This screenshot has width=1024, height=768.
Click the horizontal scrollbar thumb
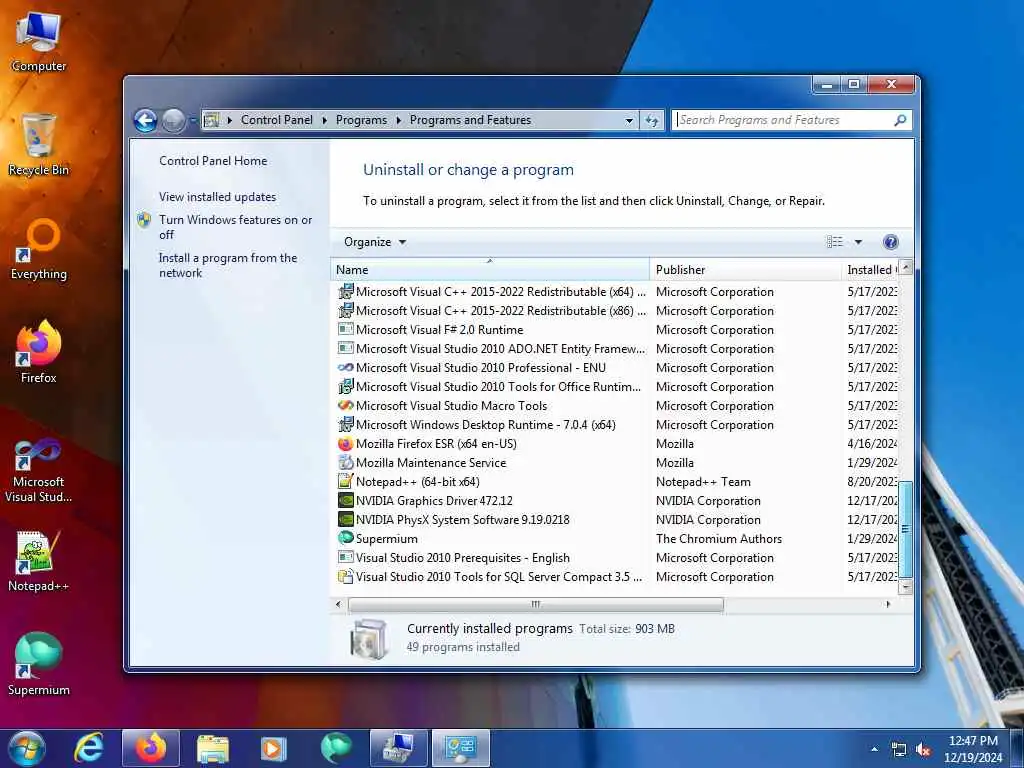(536, 604)
